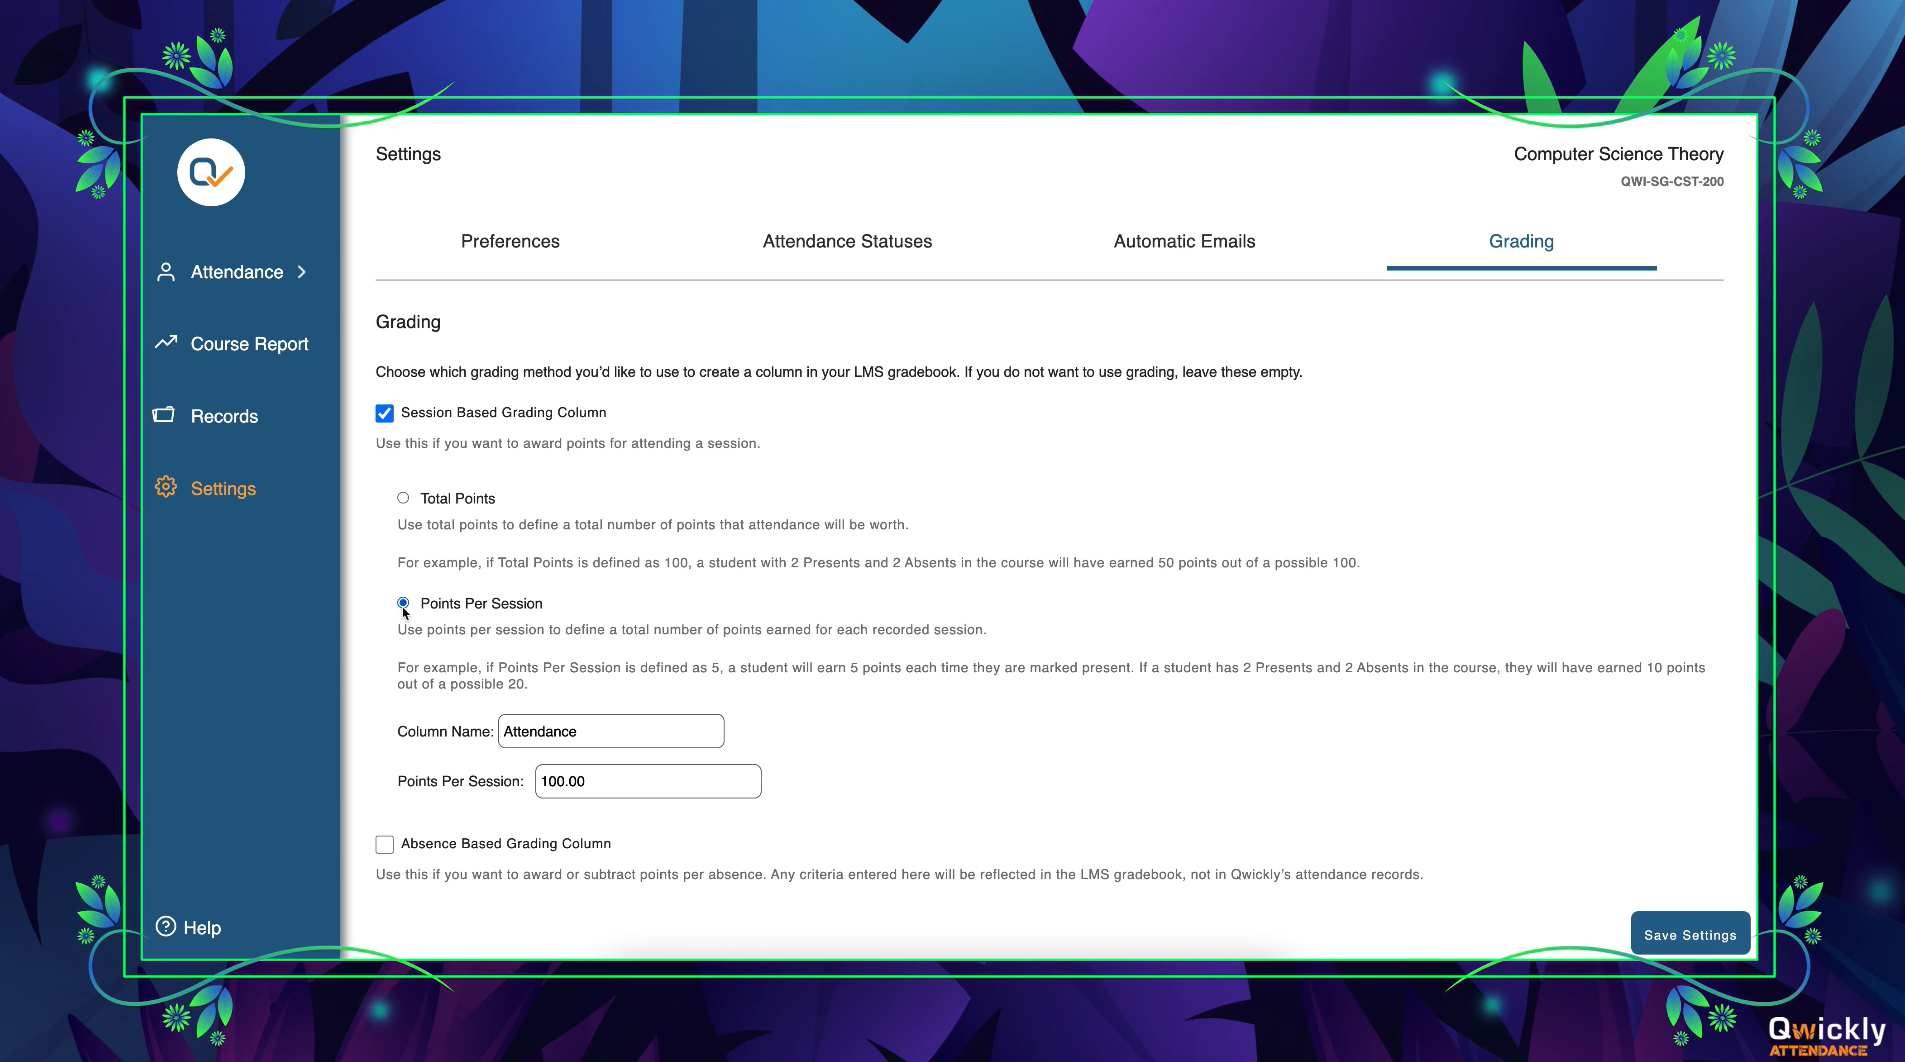The width and height of the screenshot is (1905, 1062).
Task: Expand the Attendance menu chevron
Action: click(x=302, y=272)
